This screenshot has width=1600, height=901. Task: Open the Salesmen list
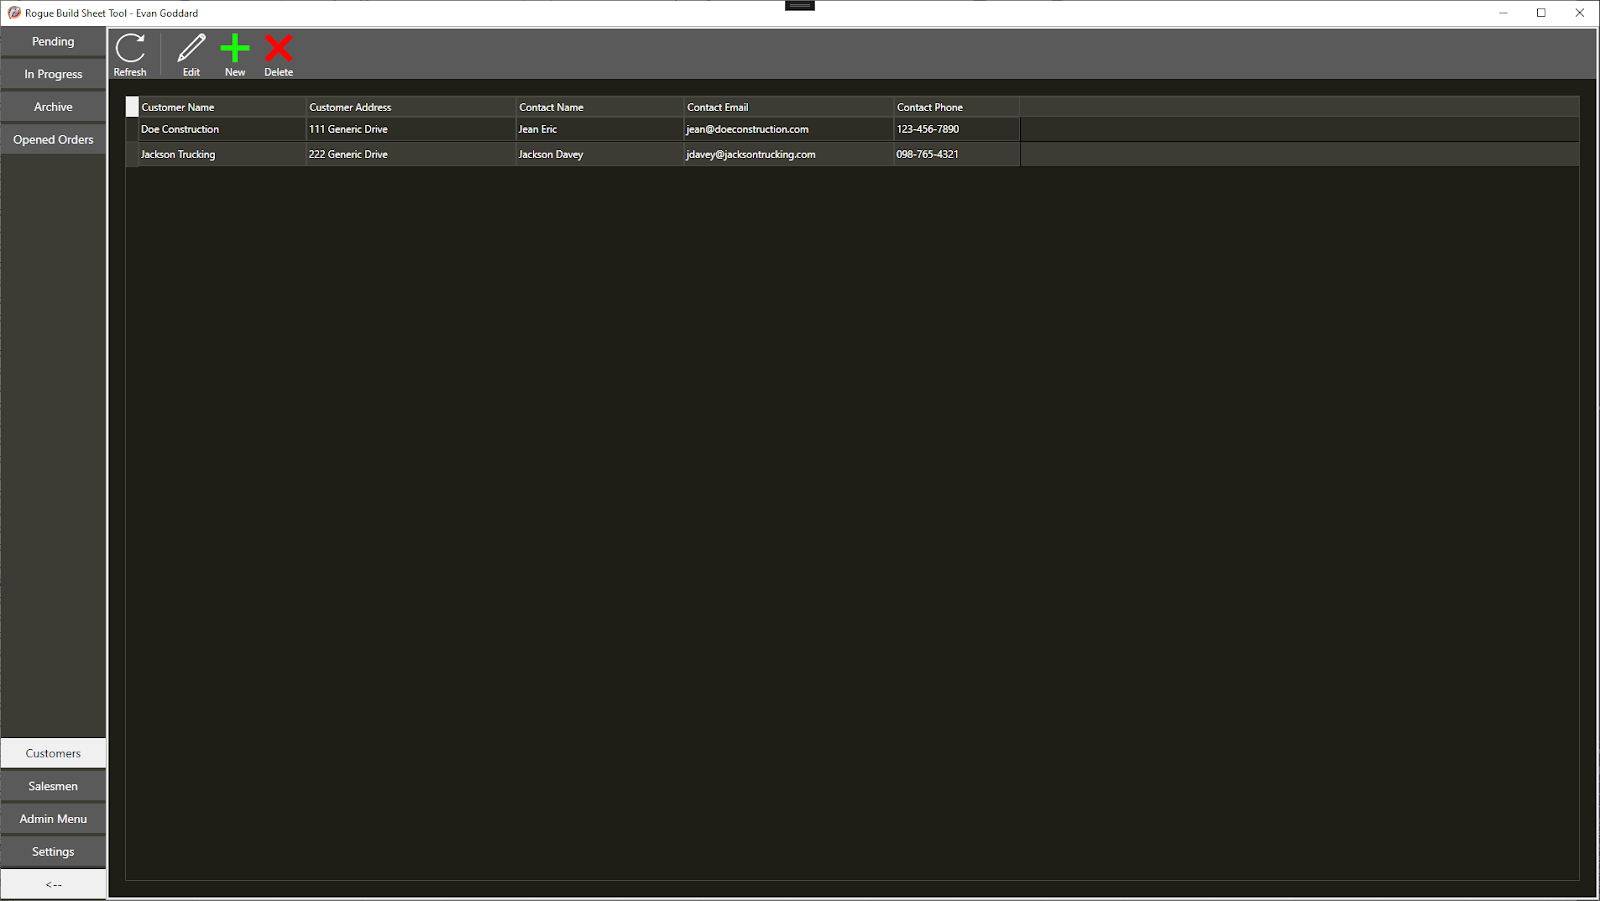[53, 786]
